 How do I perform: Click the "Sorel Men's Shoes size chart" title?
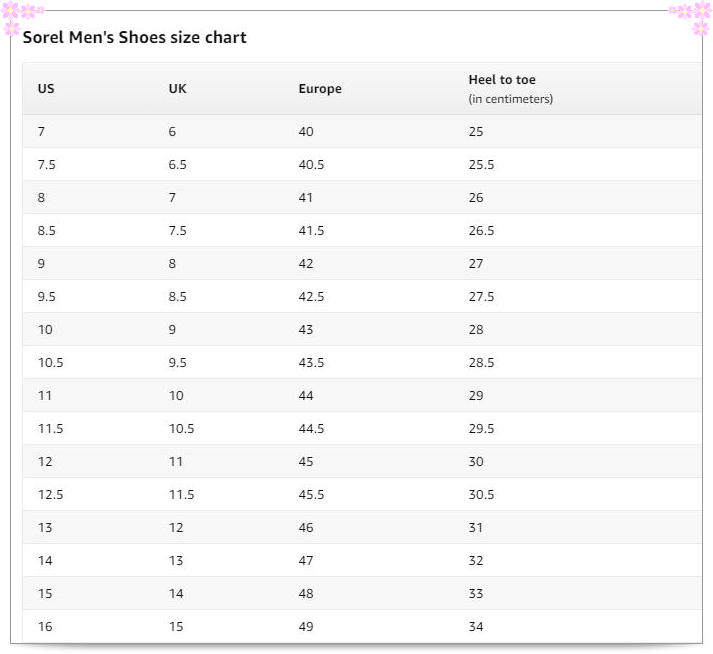pyautogui.click(x=134, y=38)
